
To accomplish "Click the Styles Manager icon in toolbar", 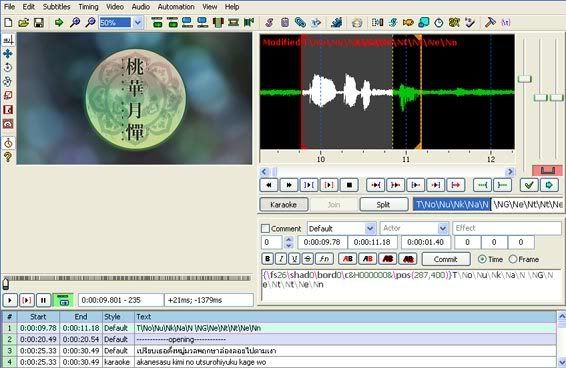I will tap(269, 23).
